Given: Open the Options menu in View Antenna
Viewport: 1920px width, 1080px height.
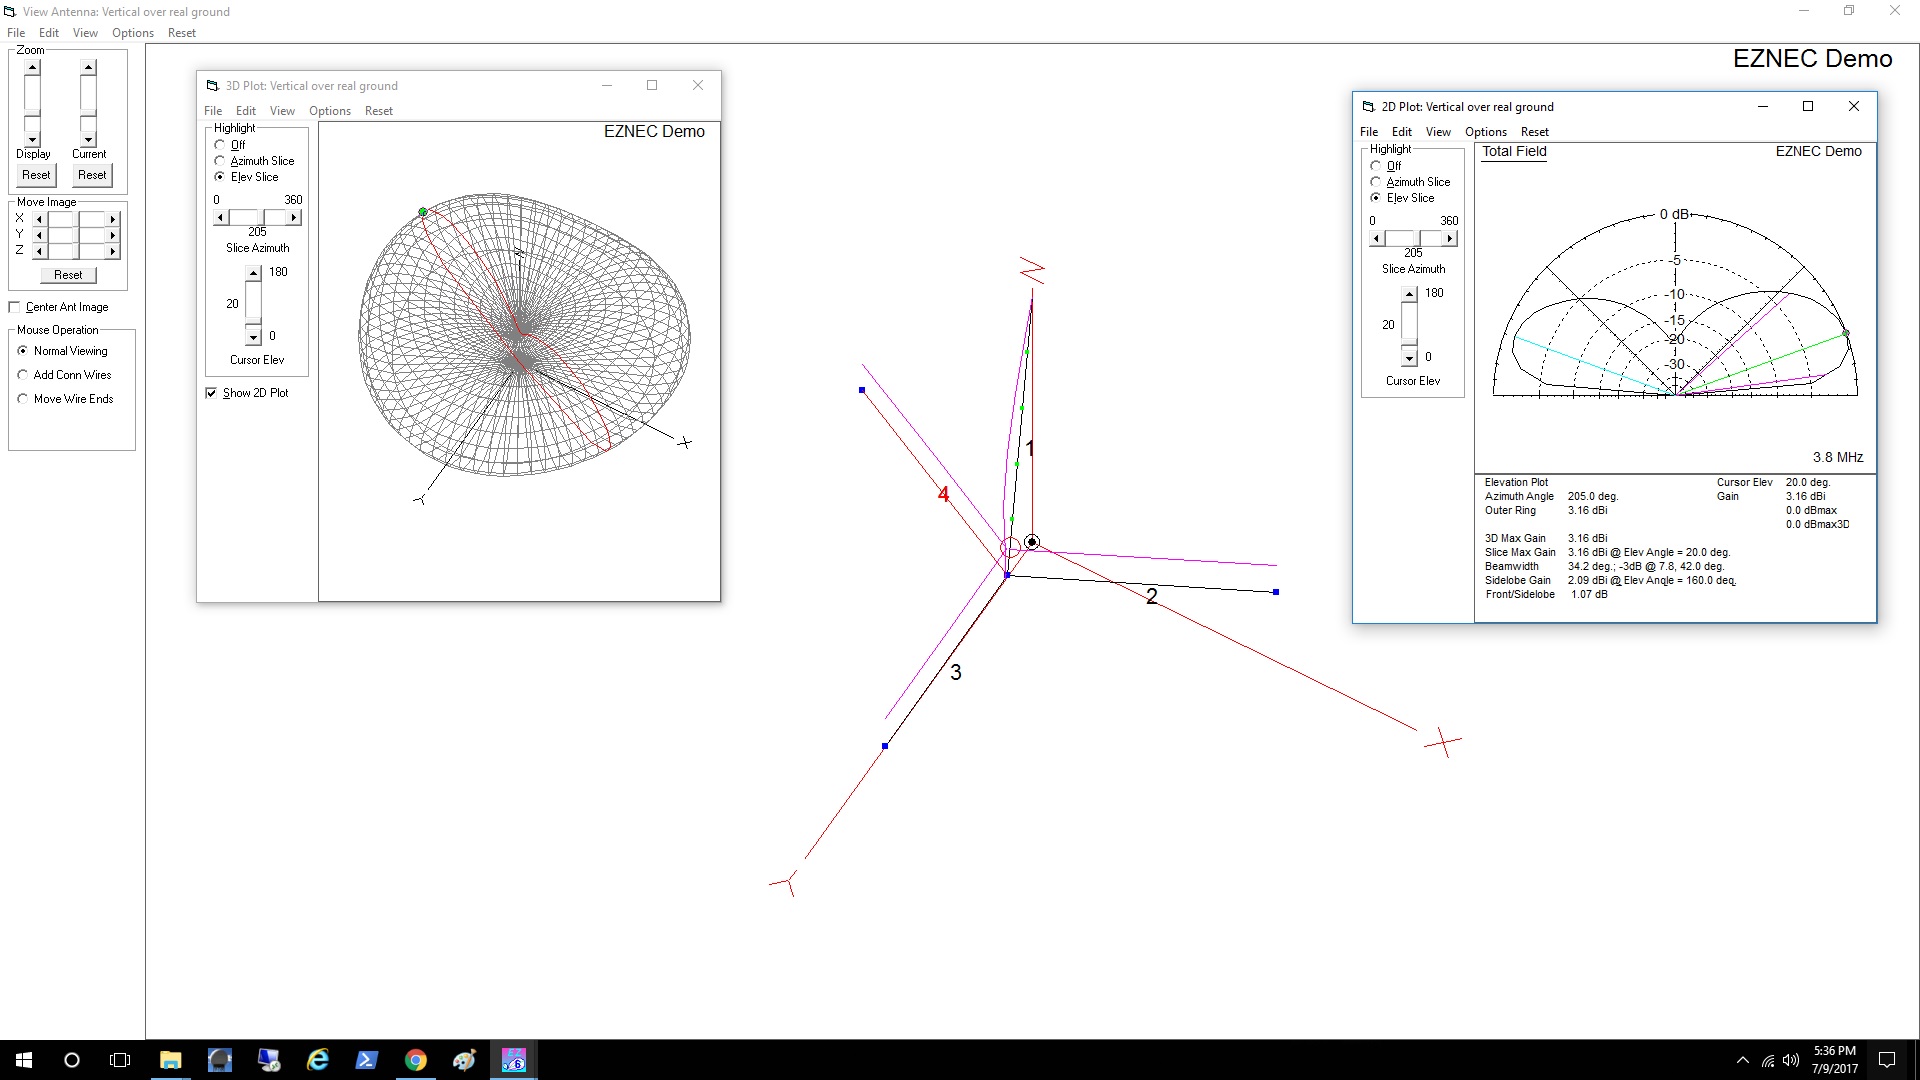Looking at the screenshot, I should point(132,33).
